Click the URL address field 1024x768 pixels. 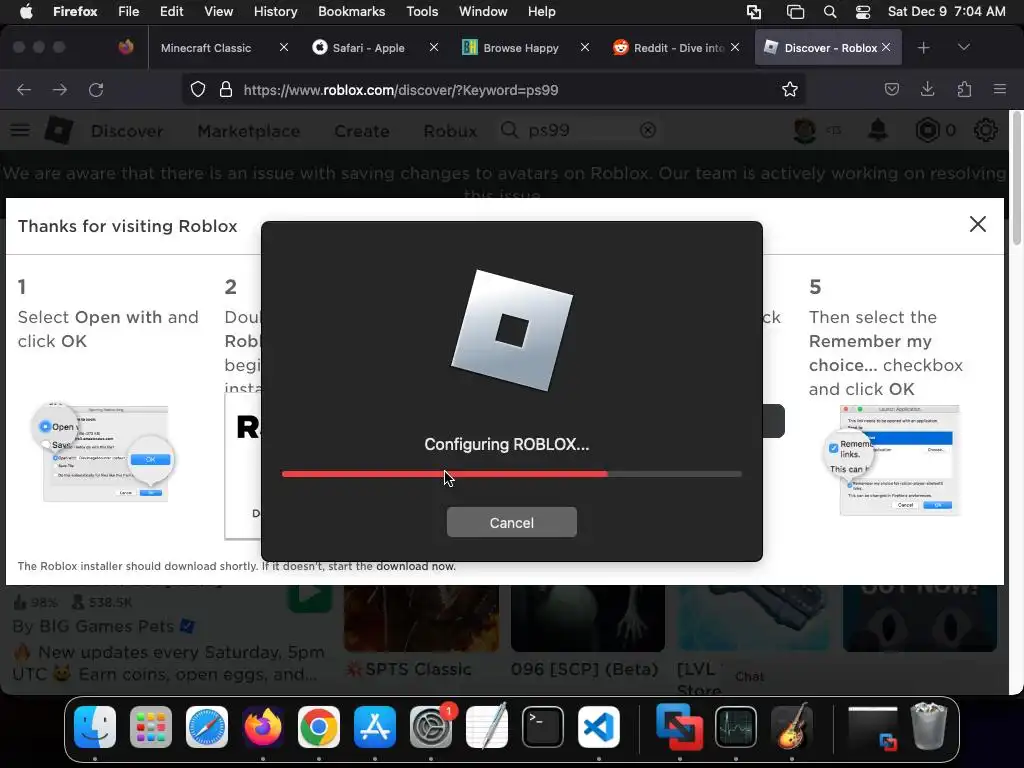[x=493, y=89]
